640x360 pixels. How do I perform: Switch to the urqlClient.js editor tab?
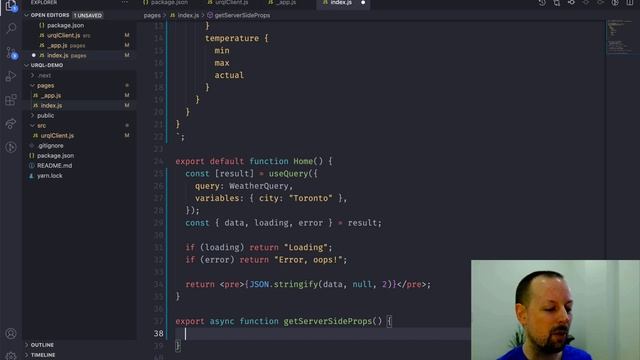[x=228, y=3]
